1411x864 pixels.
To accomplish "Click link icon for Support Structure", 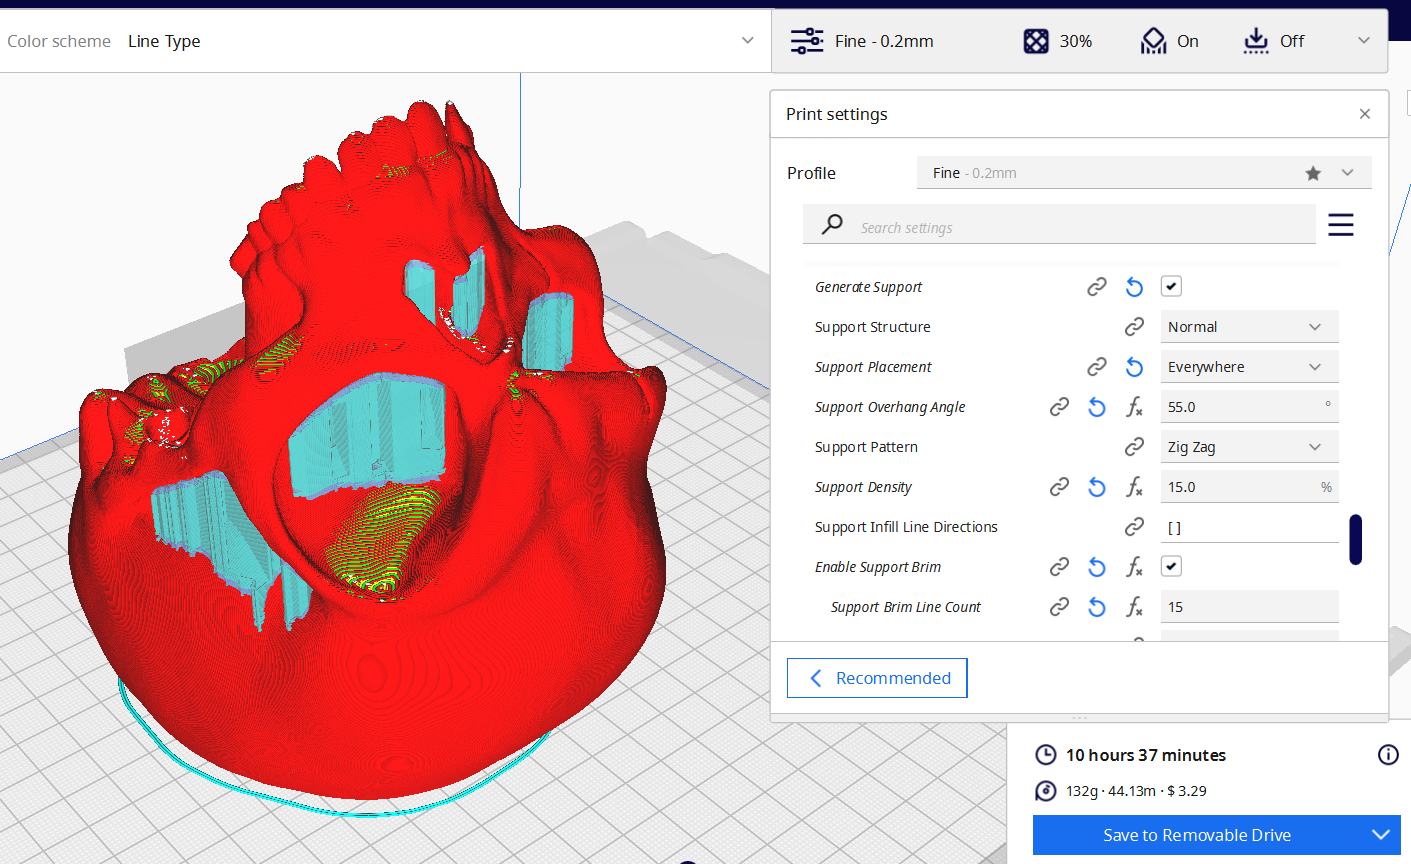I will tap(1134, 327).
